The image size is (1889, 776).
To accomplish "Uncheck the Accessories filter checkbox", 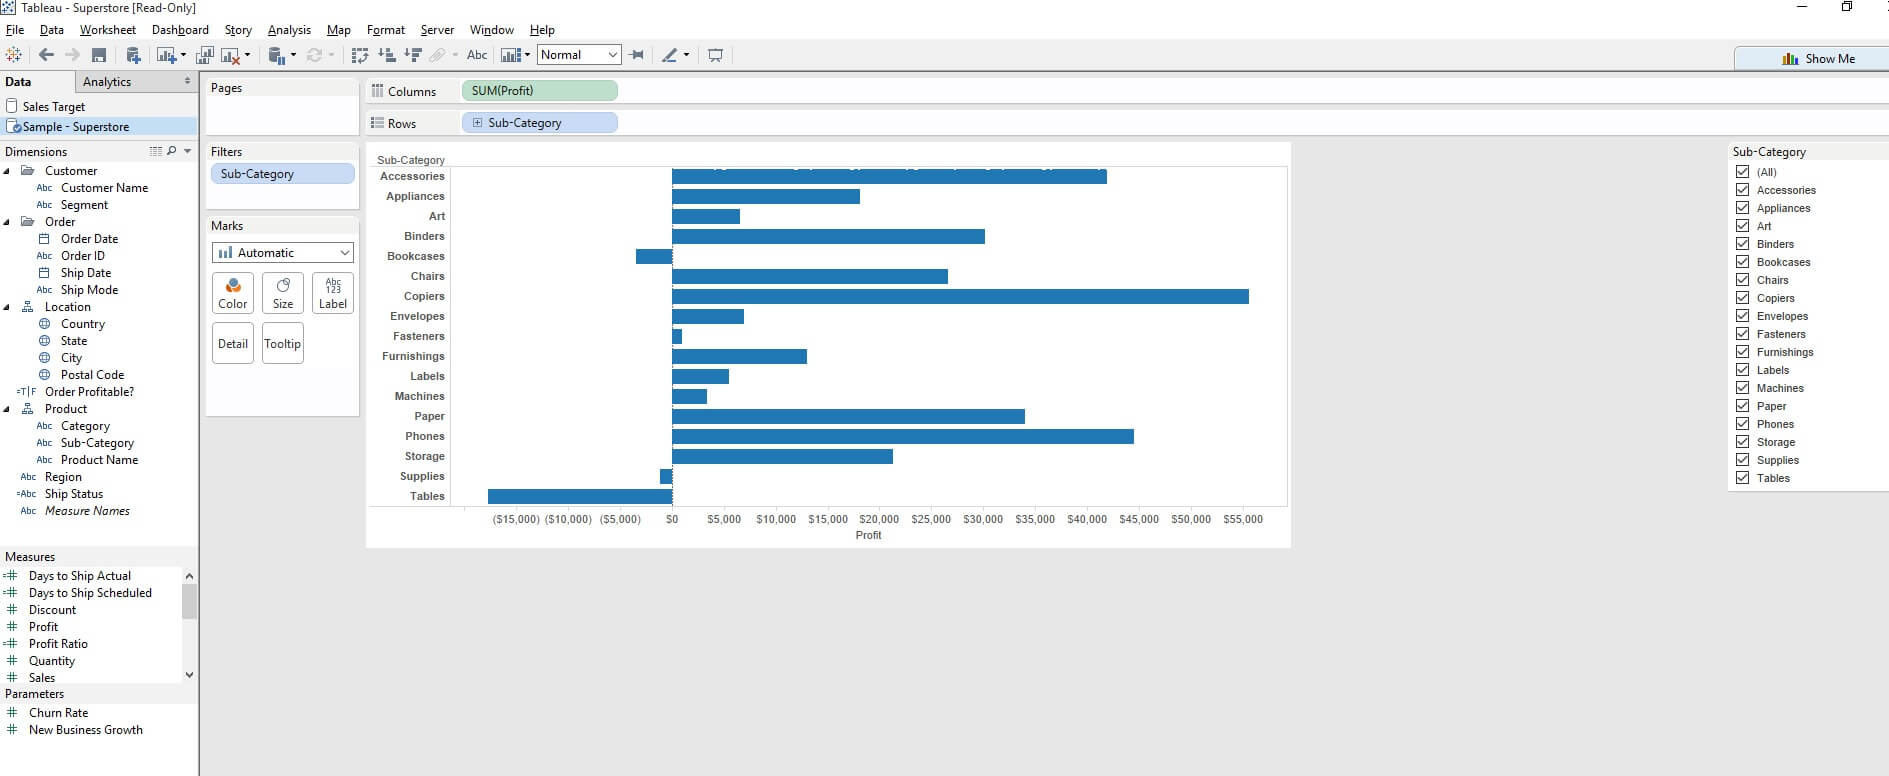I will [1743, 190].
